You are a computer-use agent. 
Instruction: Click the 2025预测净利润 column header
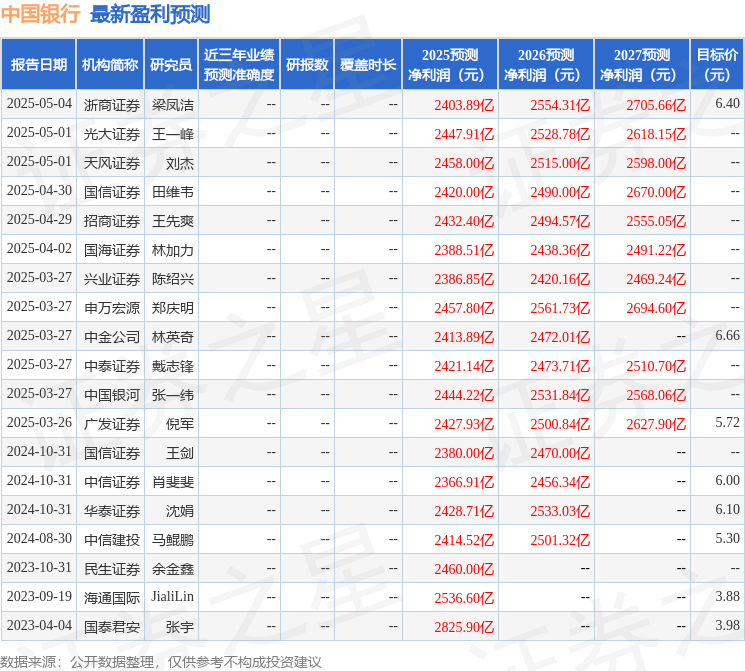[x=449, y=65]
